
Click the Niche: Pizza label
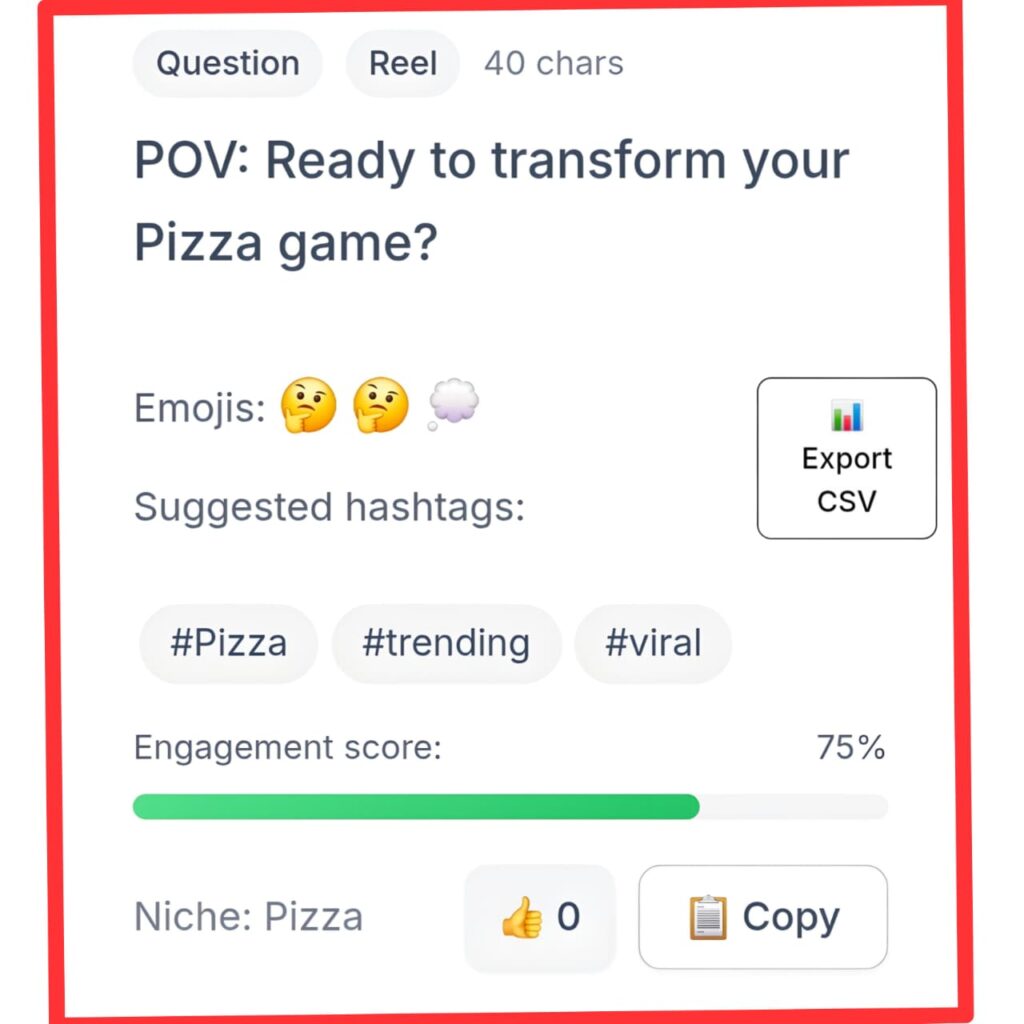248,916
